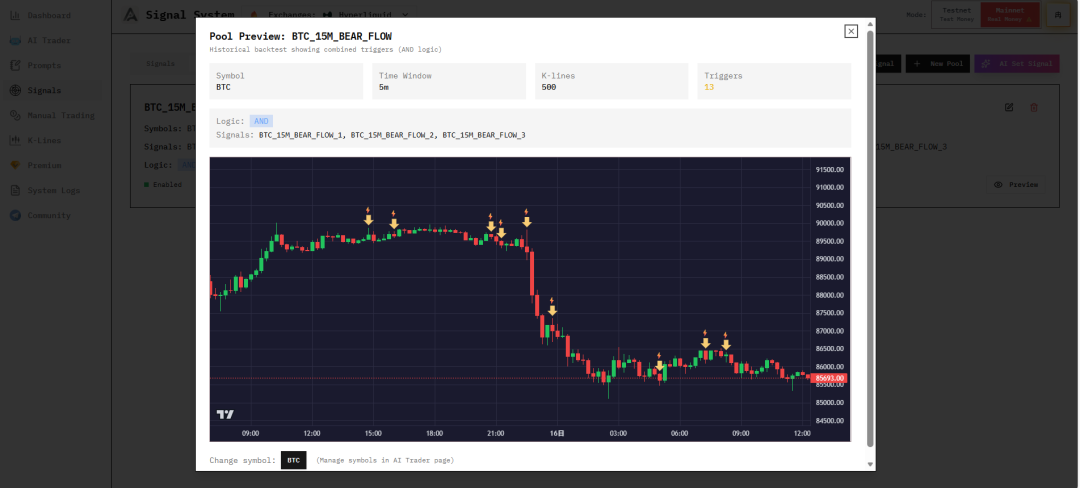Select the Signals tab
Image resolution: width=1080 pixels, height=488 pixels.
[160, 63]
